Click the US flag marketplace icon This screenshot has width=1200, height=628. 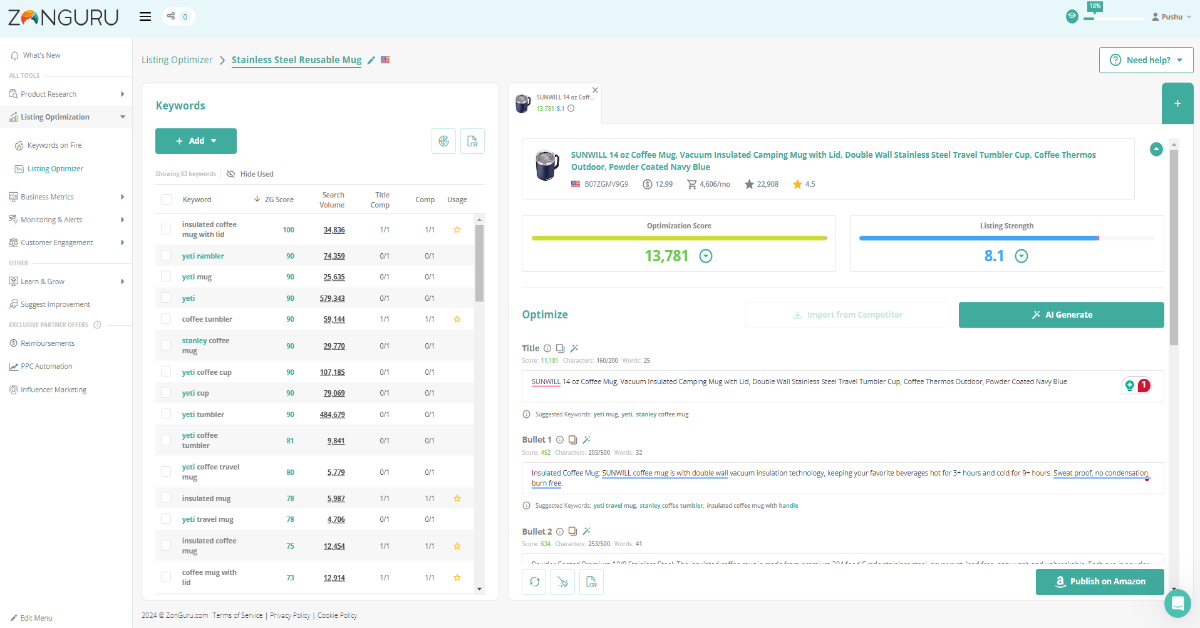coord(386,60)
